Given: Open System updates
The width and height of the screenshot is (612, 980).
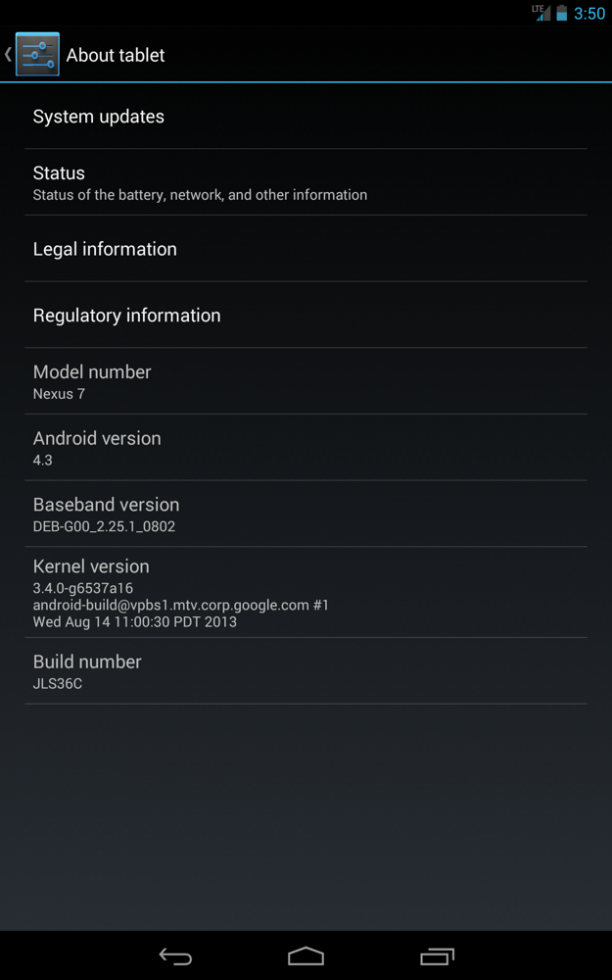Looking at the screenshot, I should [x=306, y=116].
